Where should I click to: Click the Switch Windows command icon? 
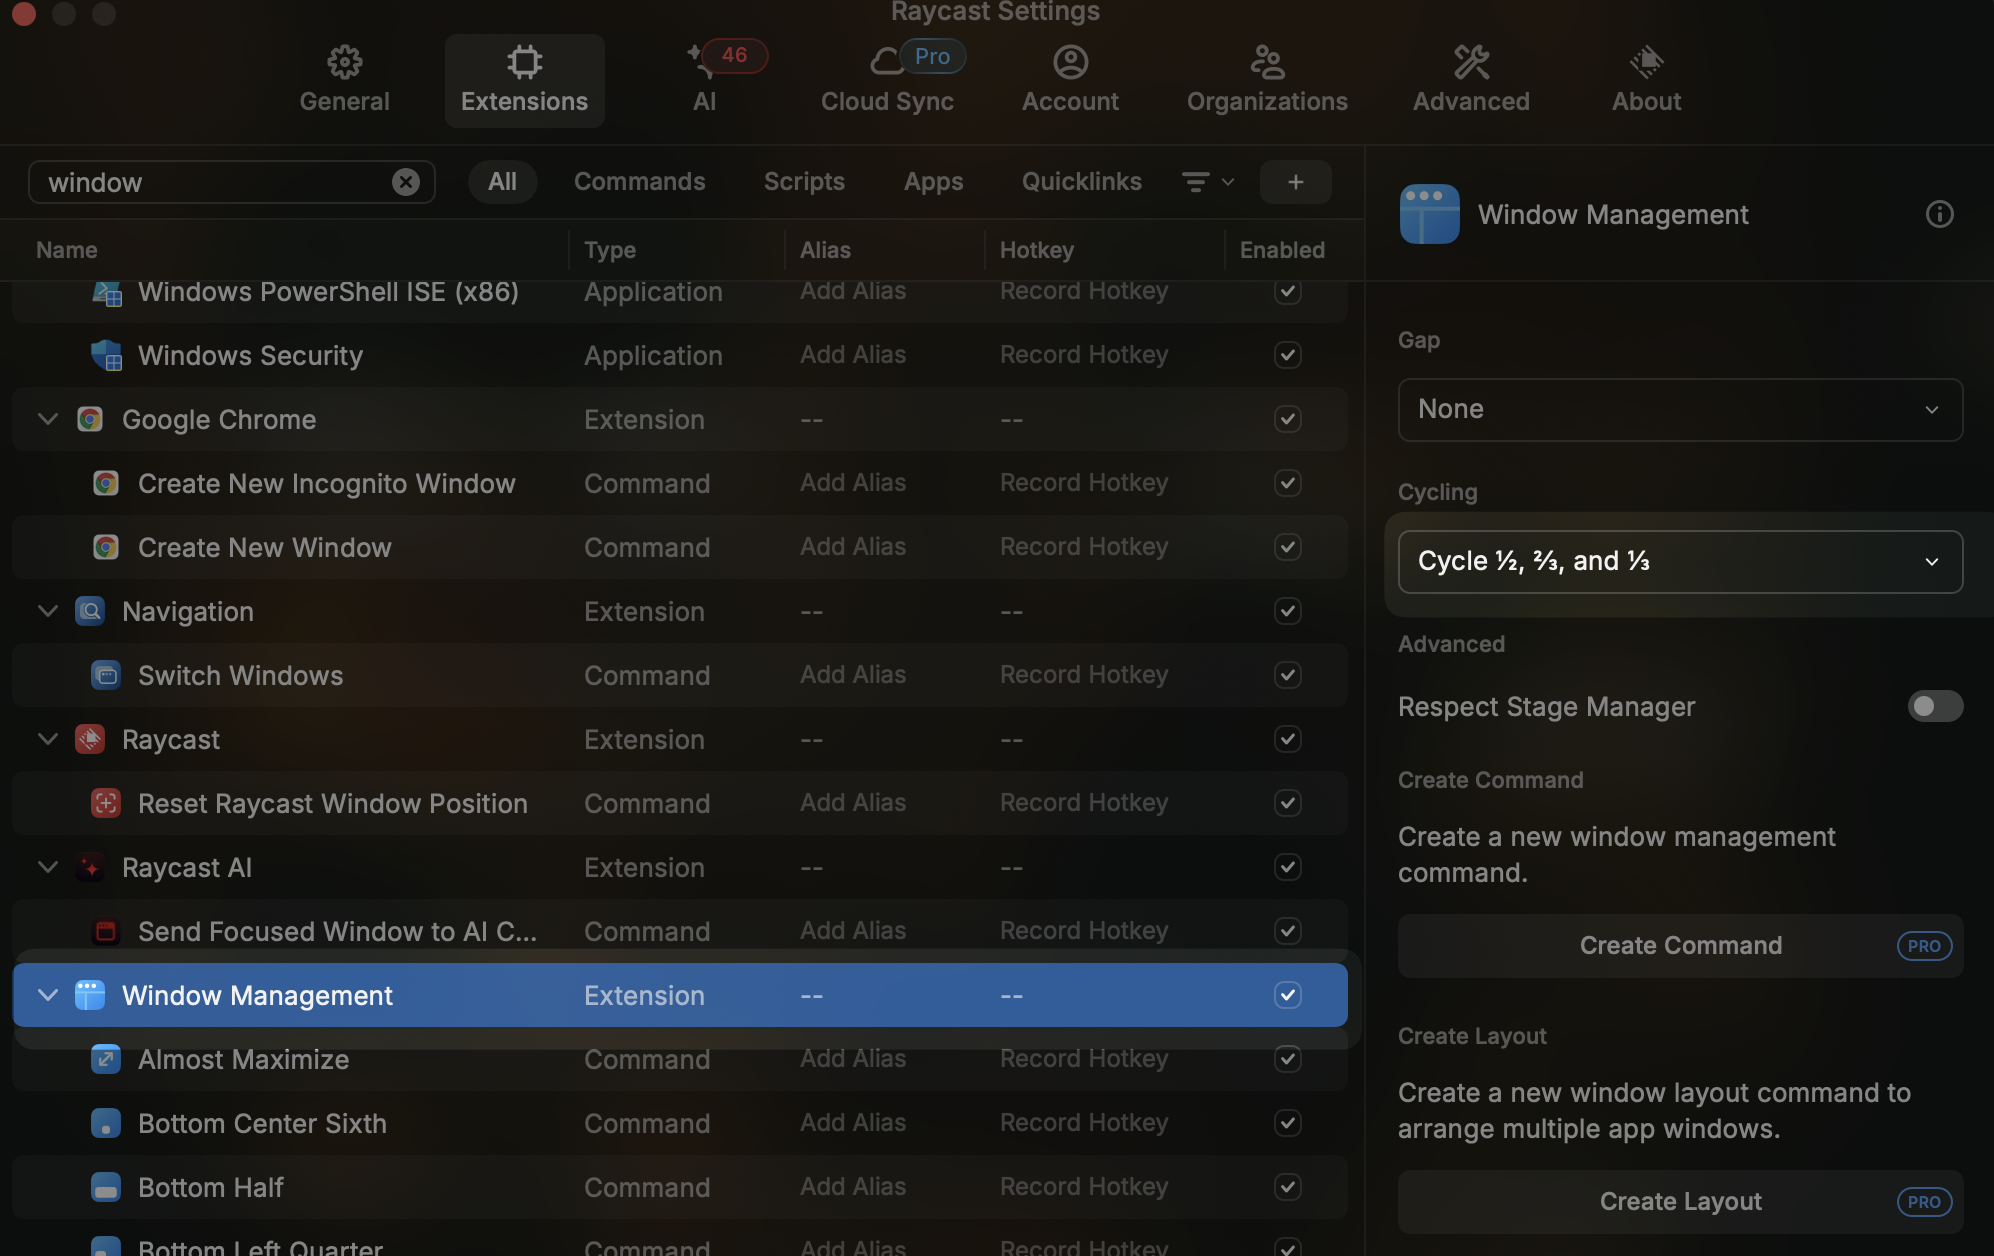[106, 675]
